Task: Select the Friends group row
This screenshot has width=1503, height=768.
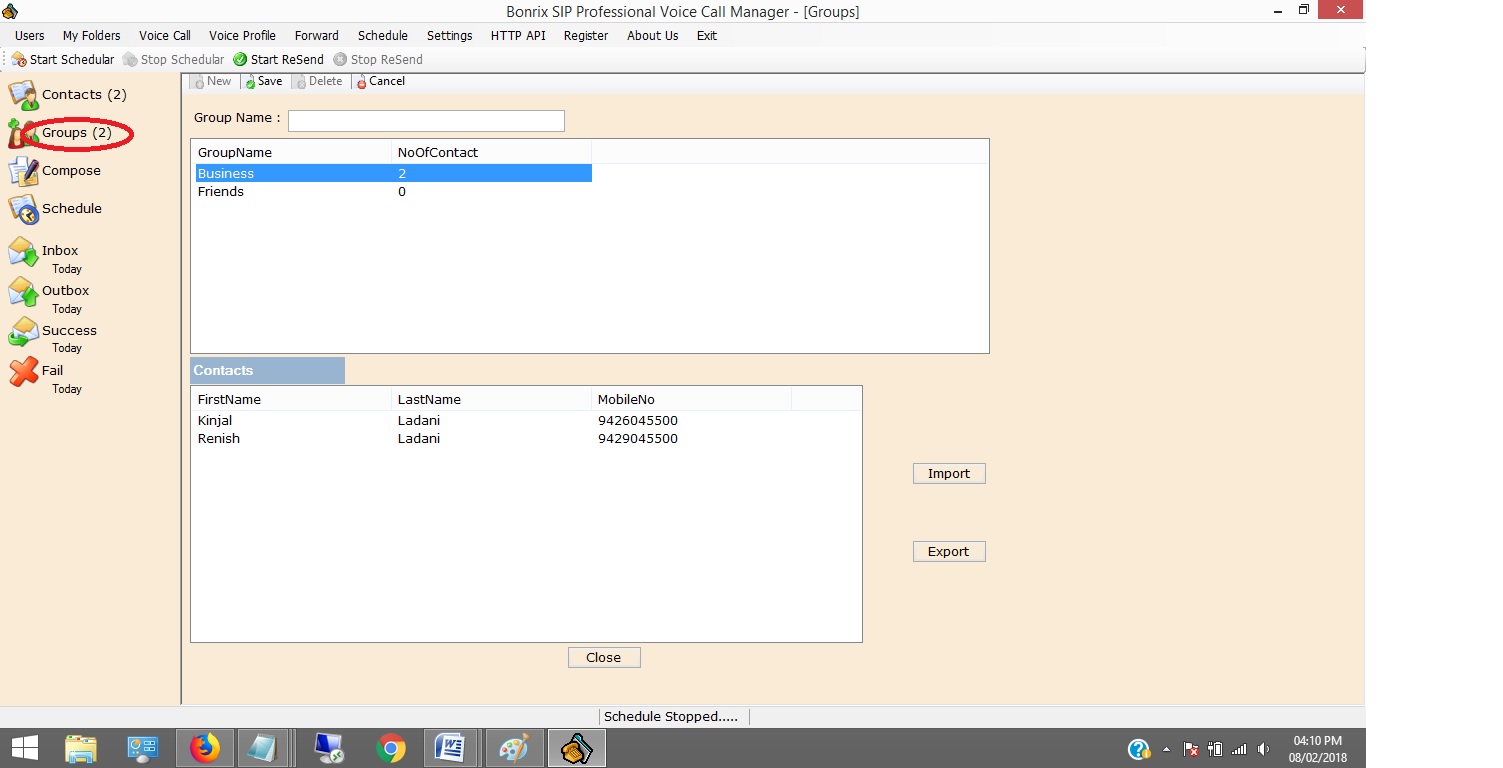Action: pyautogui.click(x=392, y=192)
